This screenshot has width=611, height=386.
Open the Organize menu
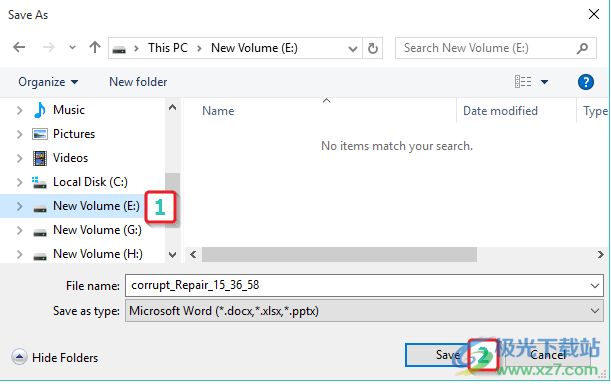[x=48, y=82]
